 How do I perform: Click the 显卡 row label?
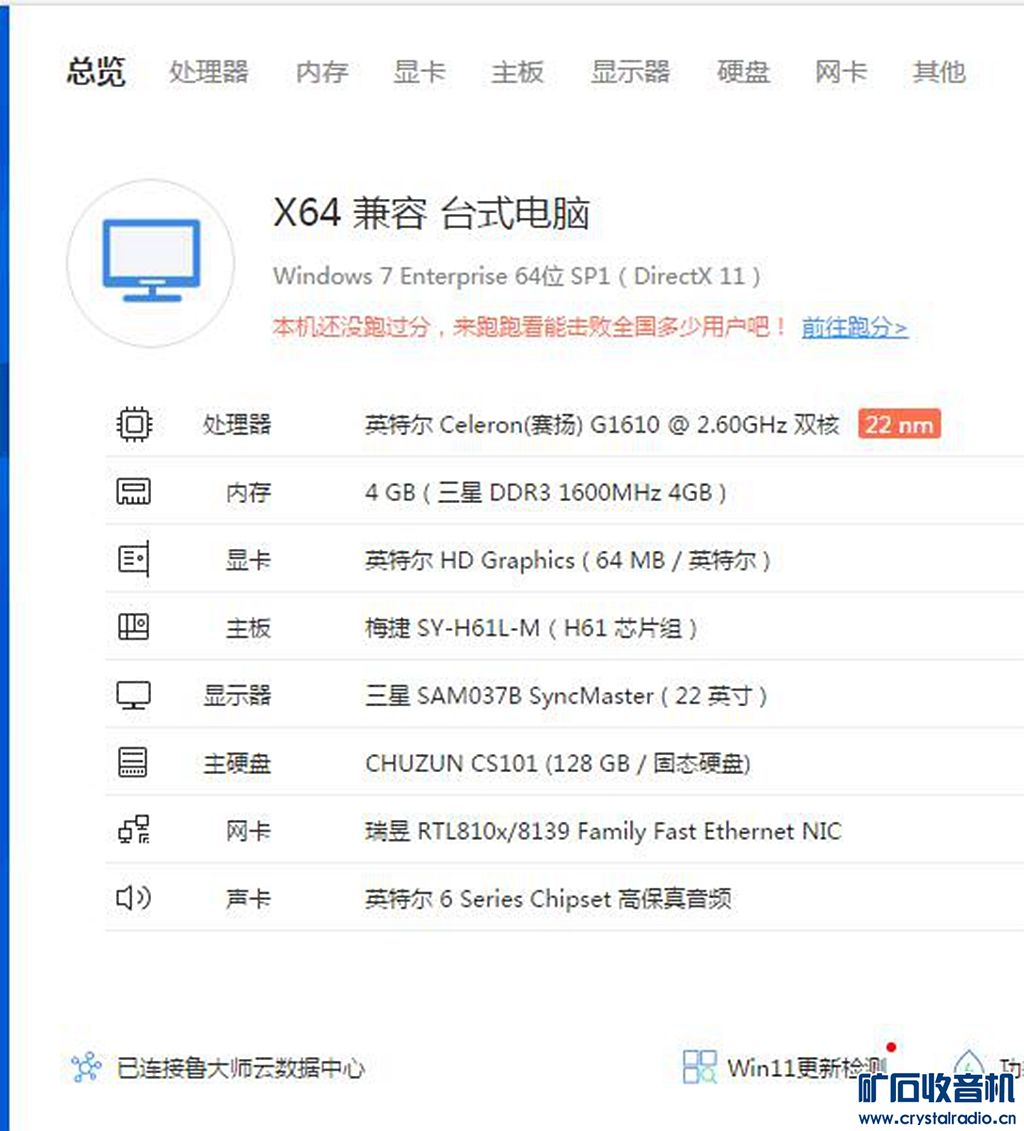pos(248,560)
